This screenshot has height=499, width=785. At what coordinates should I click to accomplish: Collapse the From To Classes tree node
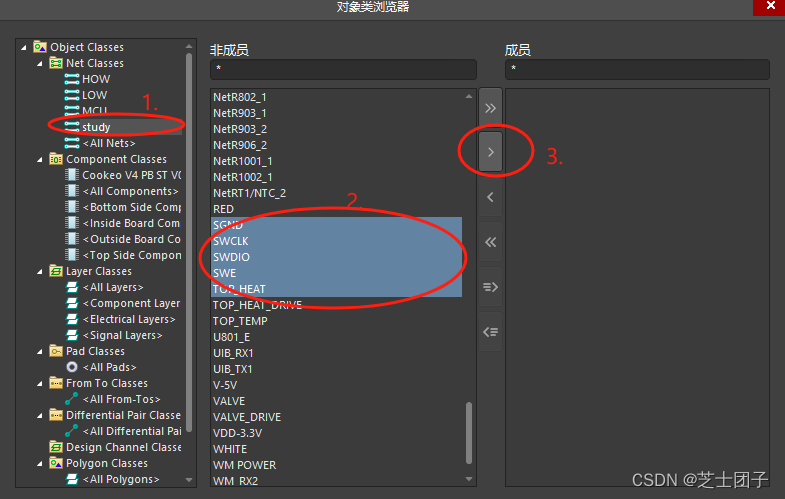[x=40, y=384]
